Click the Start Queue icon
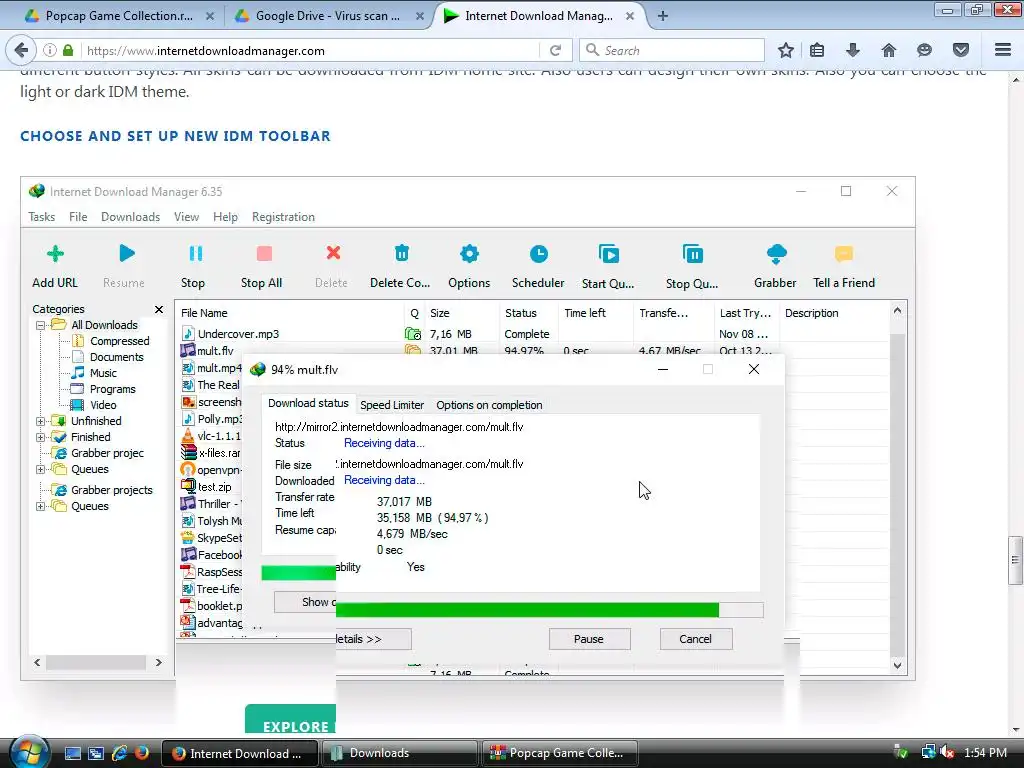Viewport: 1024px width, 768px height. tap(609, 254)
